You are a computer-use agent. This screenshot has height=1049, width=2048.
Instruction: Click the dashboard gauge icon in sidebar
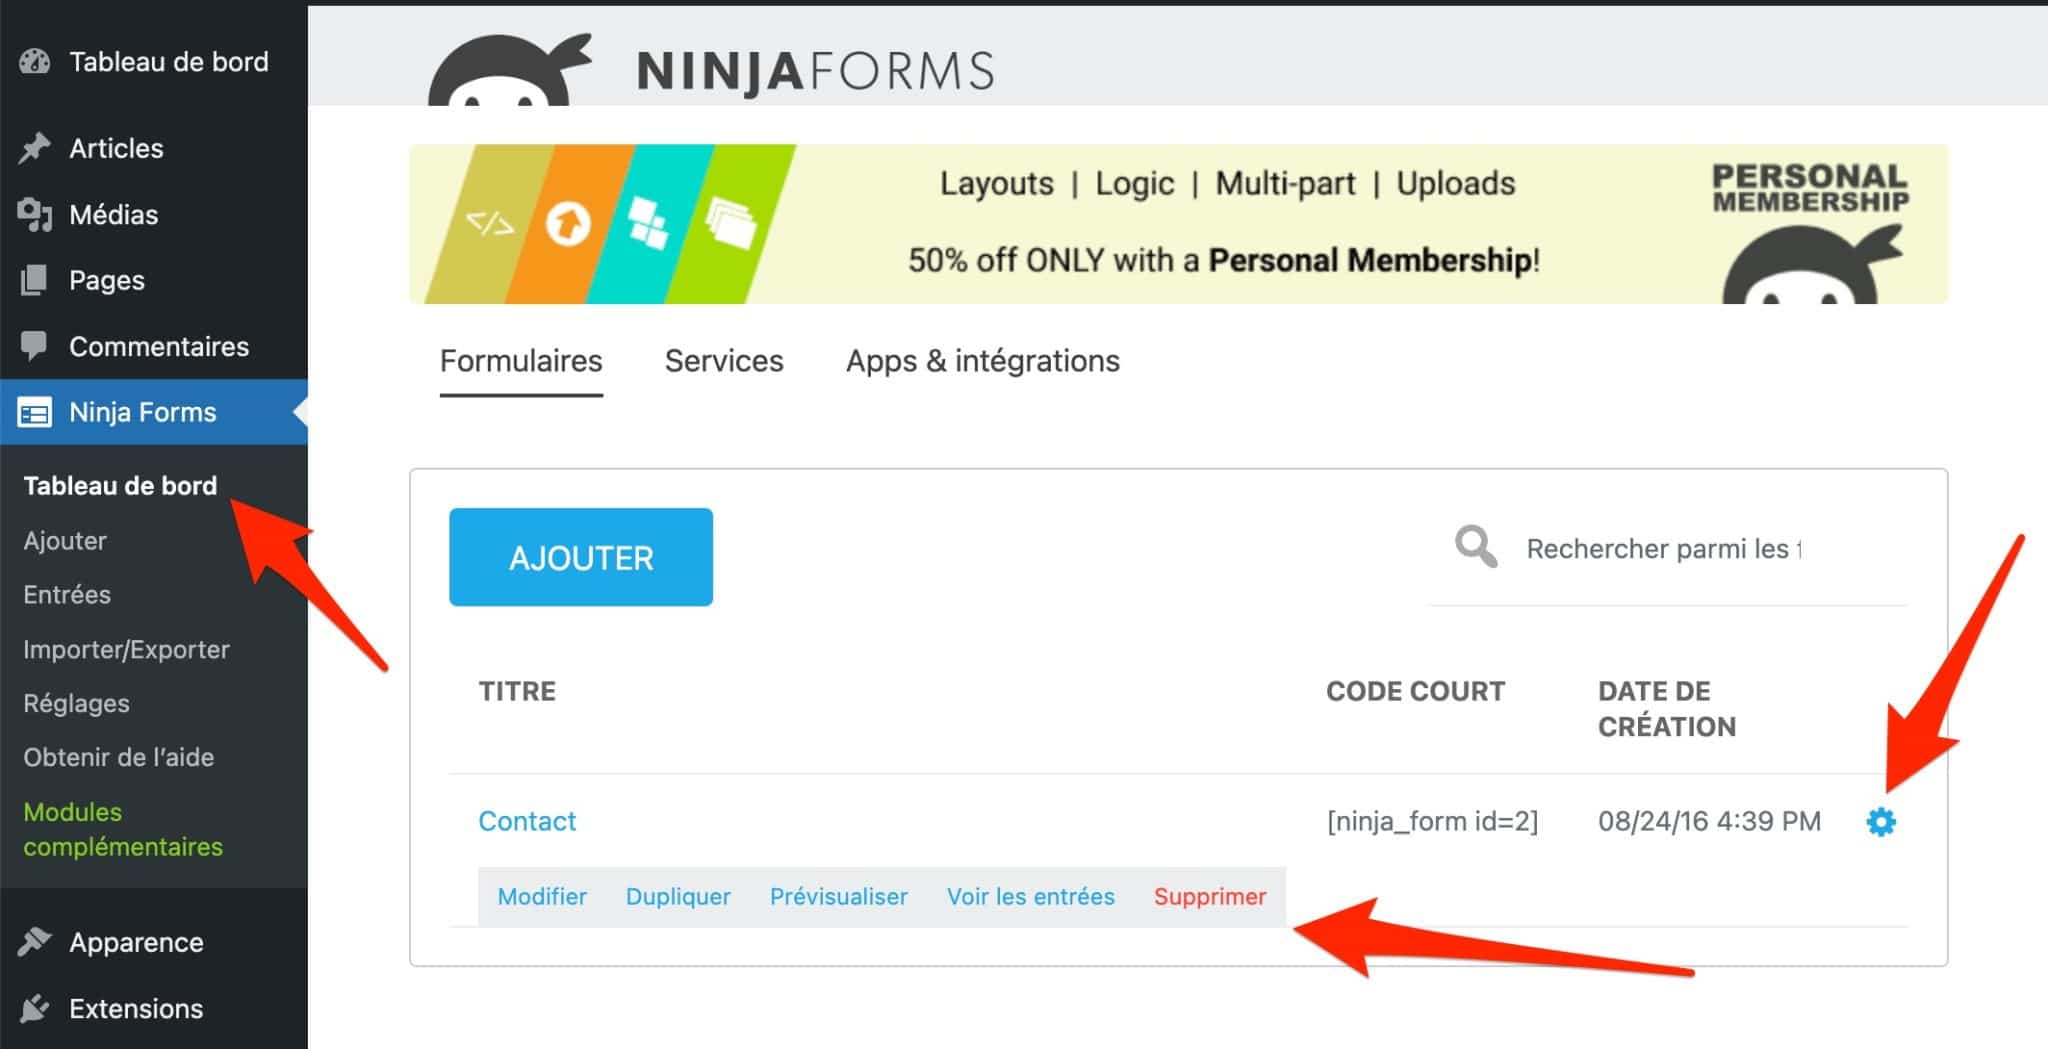34,62
